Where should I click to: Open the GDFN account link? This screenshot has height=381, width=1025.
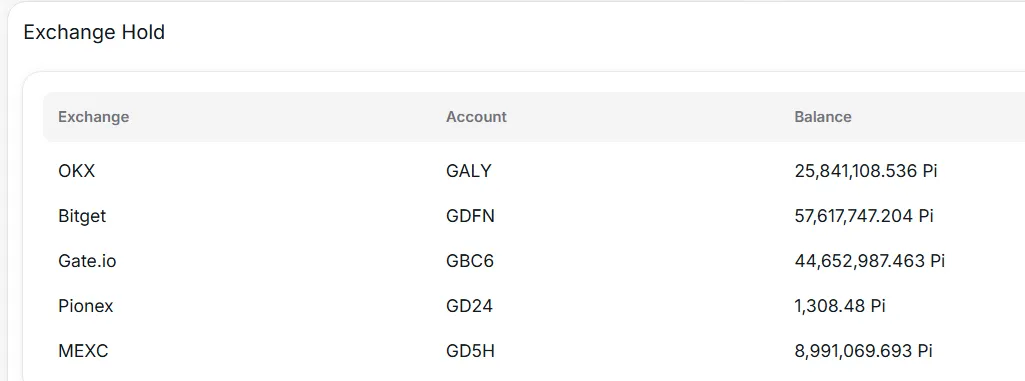coord(470,216)
